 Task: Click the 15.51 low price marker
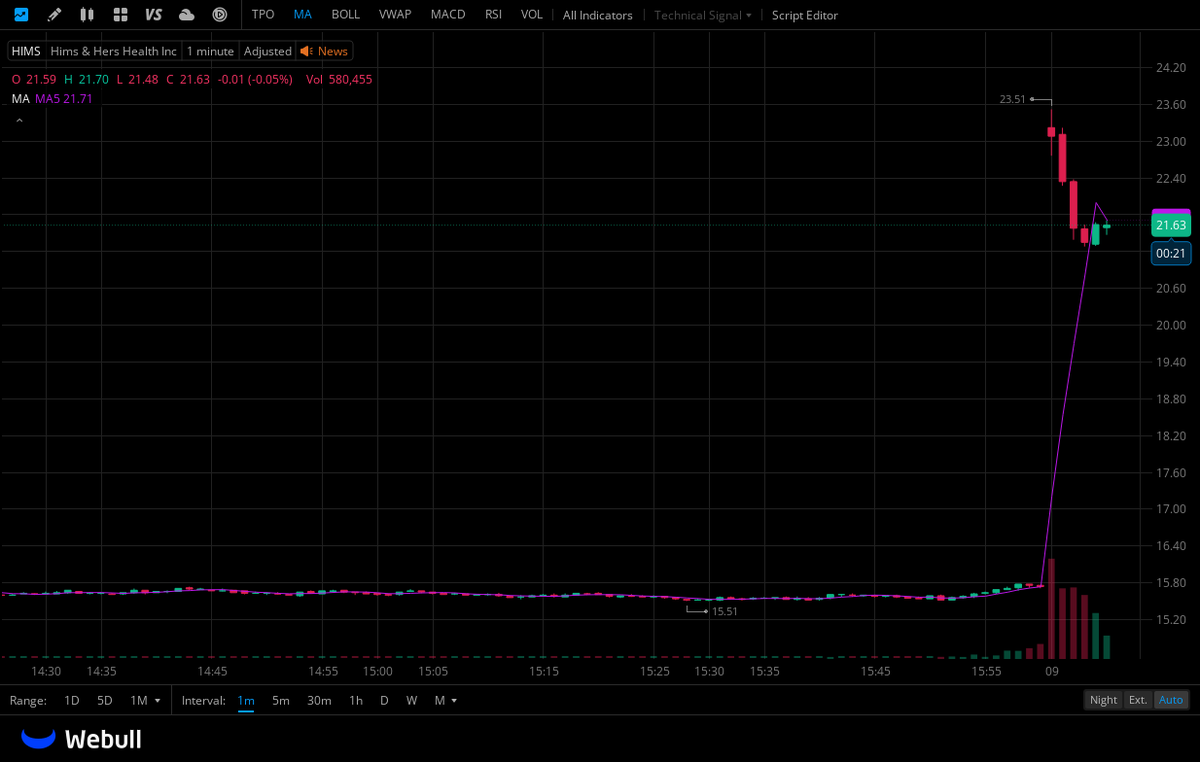(724, 611)
